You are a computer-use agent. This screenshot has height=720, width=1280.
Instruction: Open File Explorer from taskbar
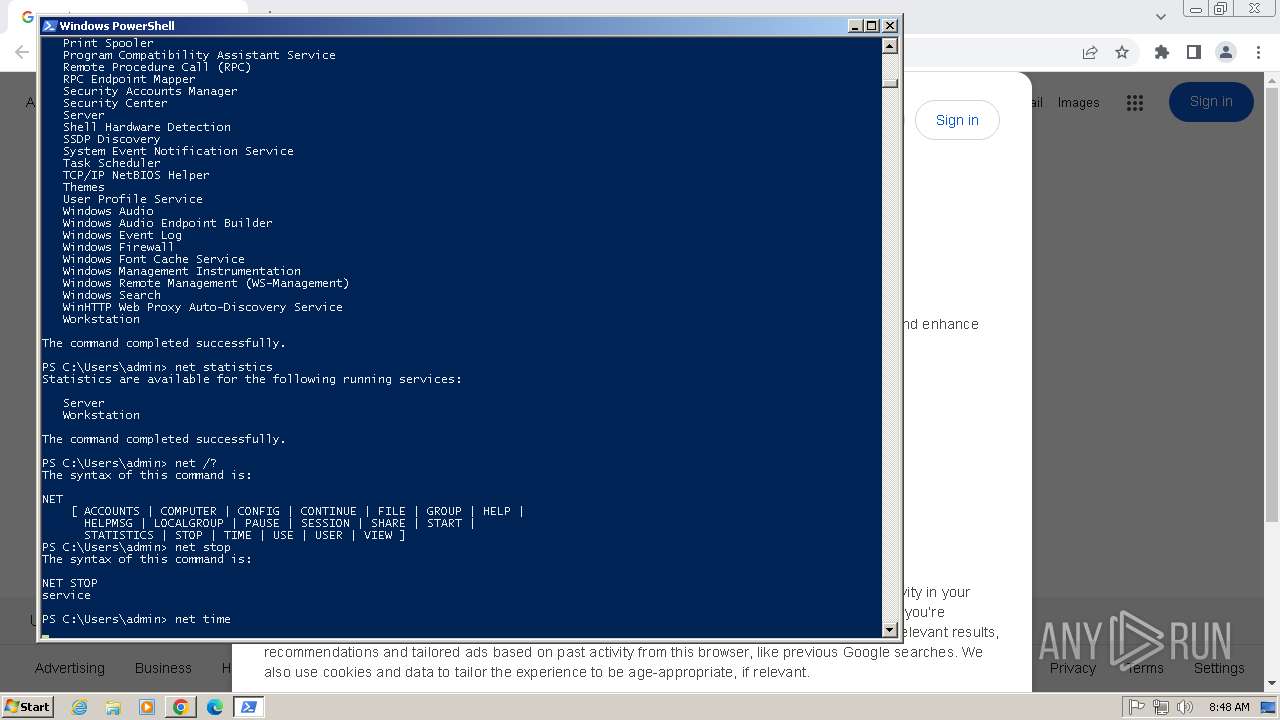[113, 707]
